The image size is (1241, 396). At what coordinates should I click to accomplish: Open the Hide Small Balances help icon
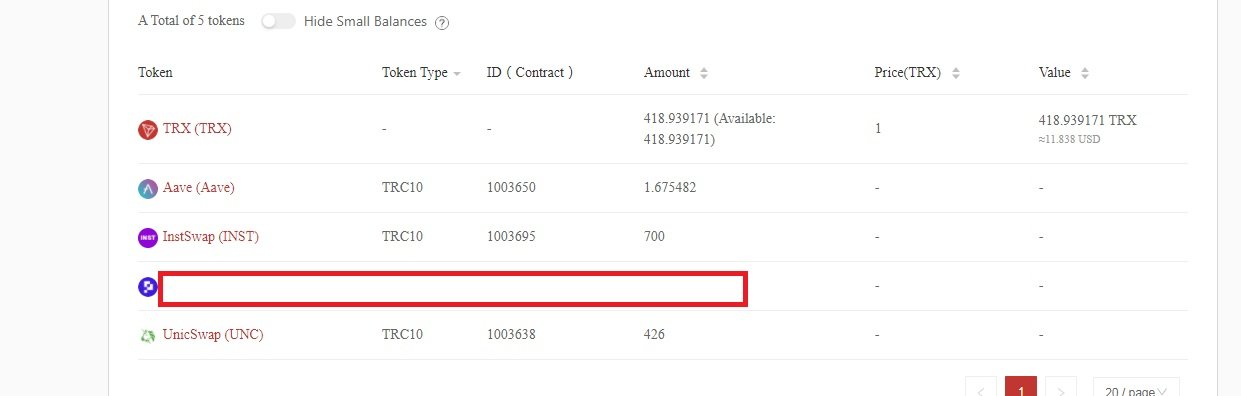442,22
